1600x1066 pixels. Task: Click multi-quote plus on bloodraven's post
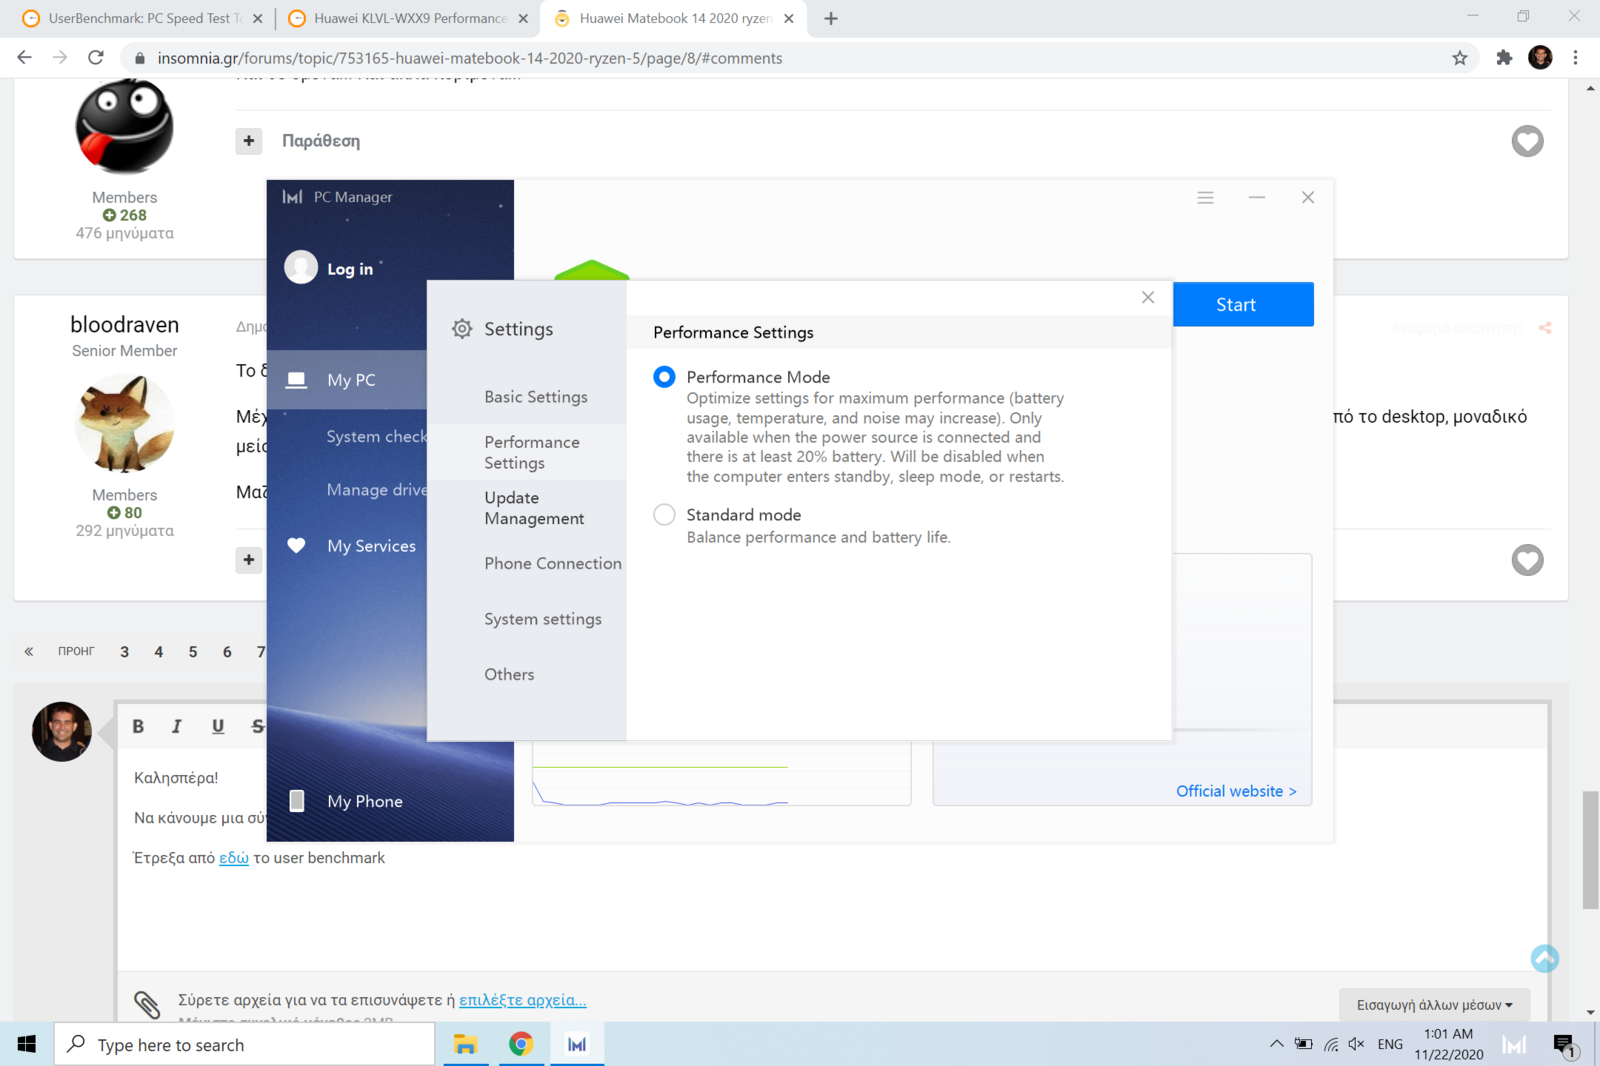[249, 560]
